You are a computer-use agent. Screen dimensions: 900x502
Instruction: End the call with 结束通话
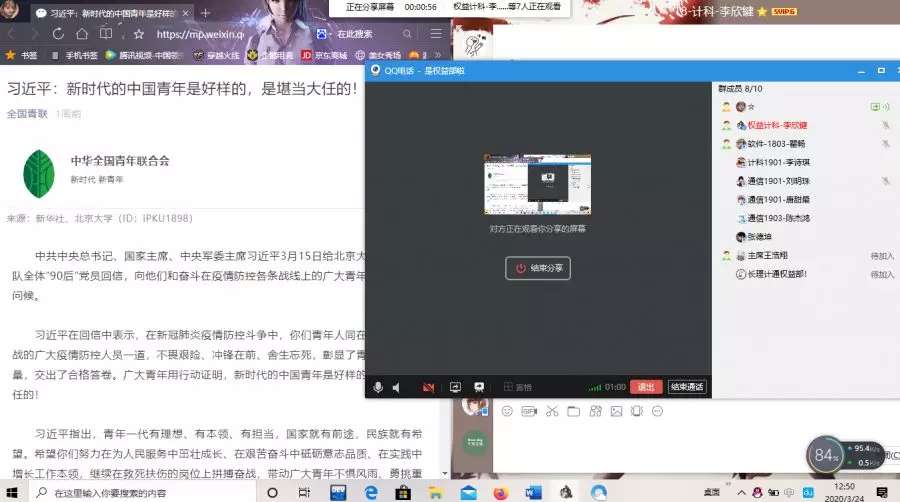[686, 387]
